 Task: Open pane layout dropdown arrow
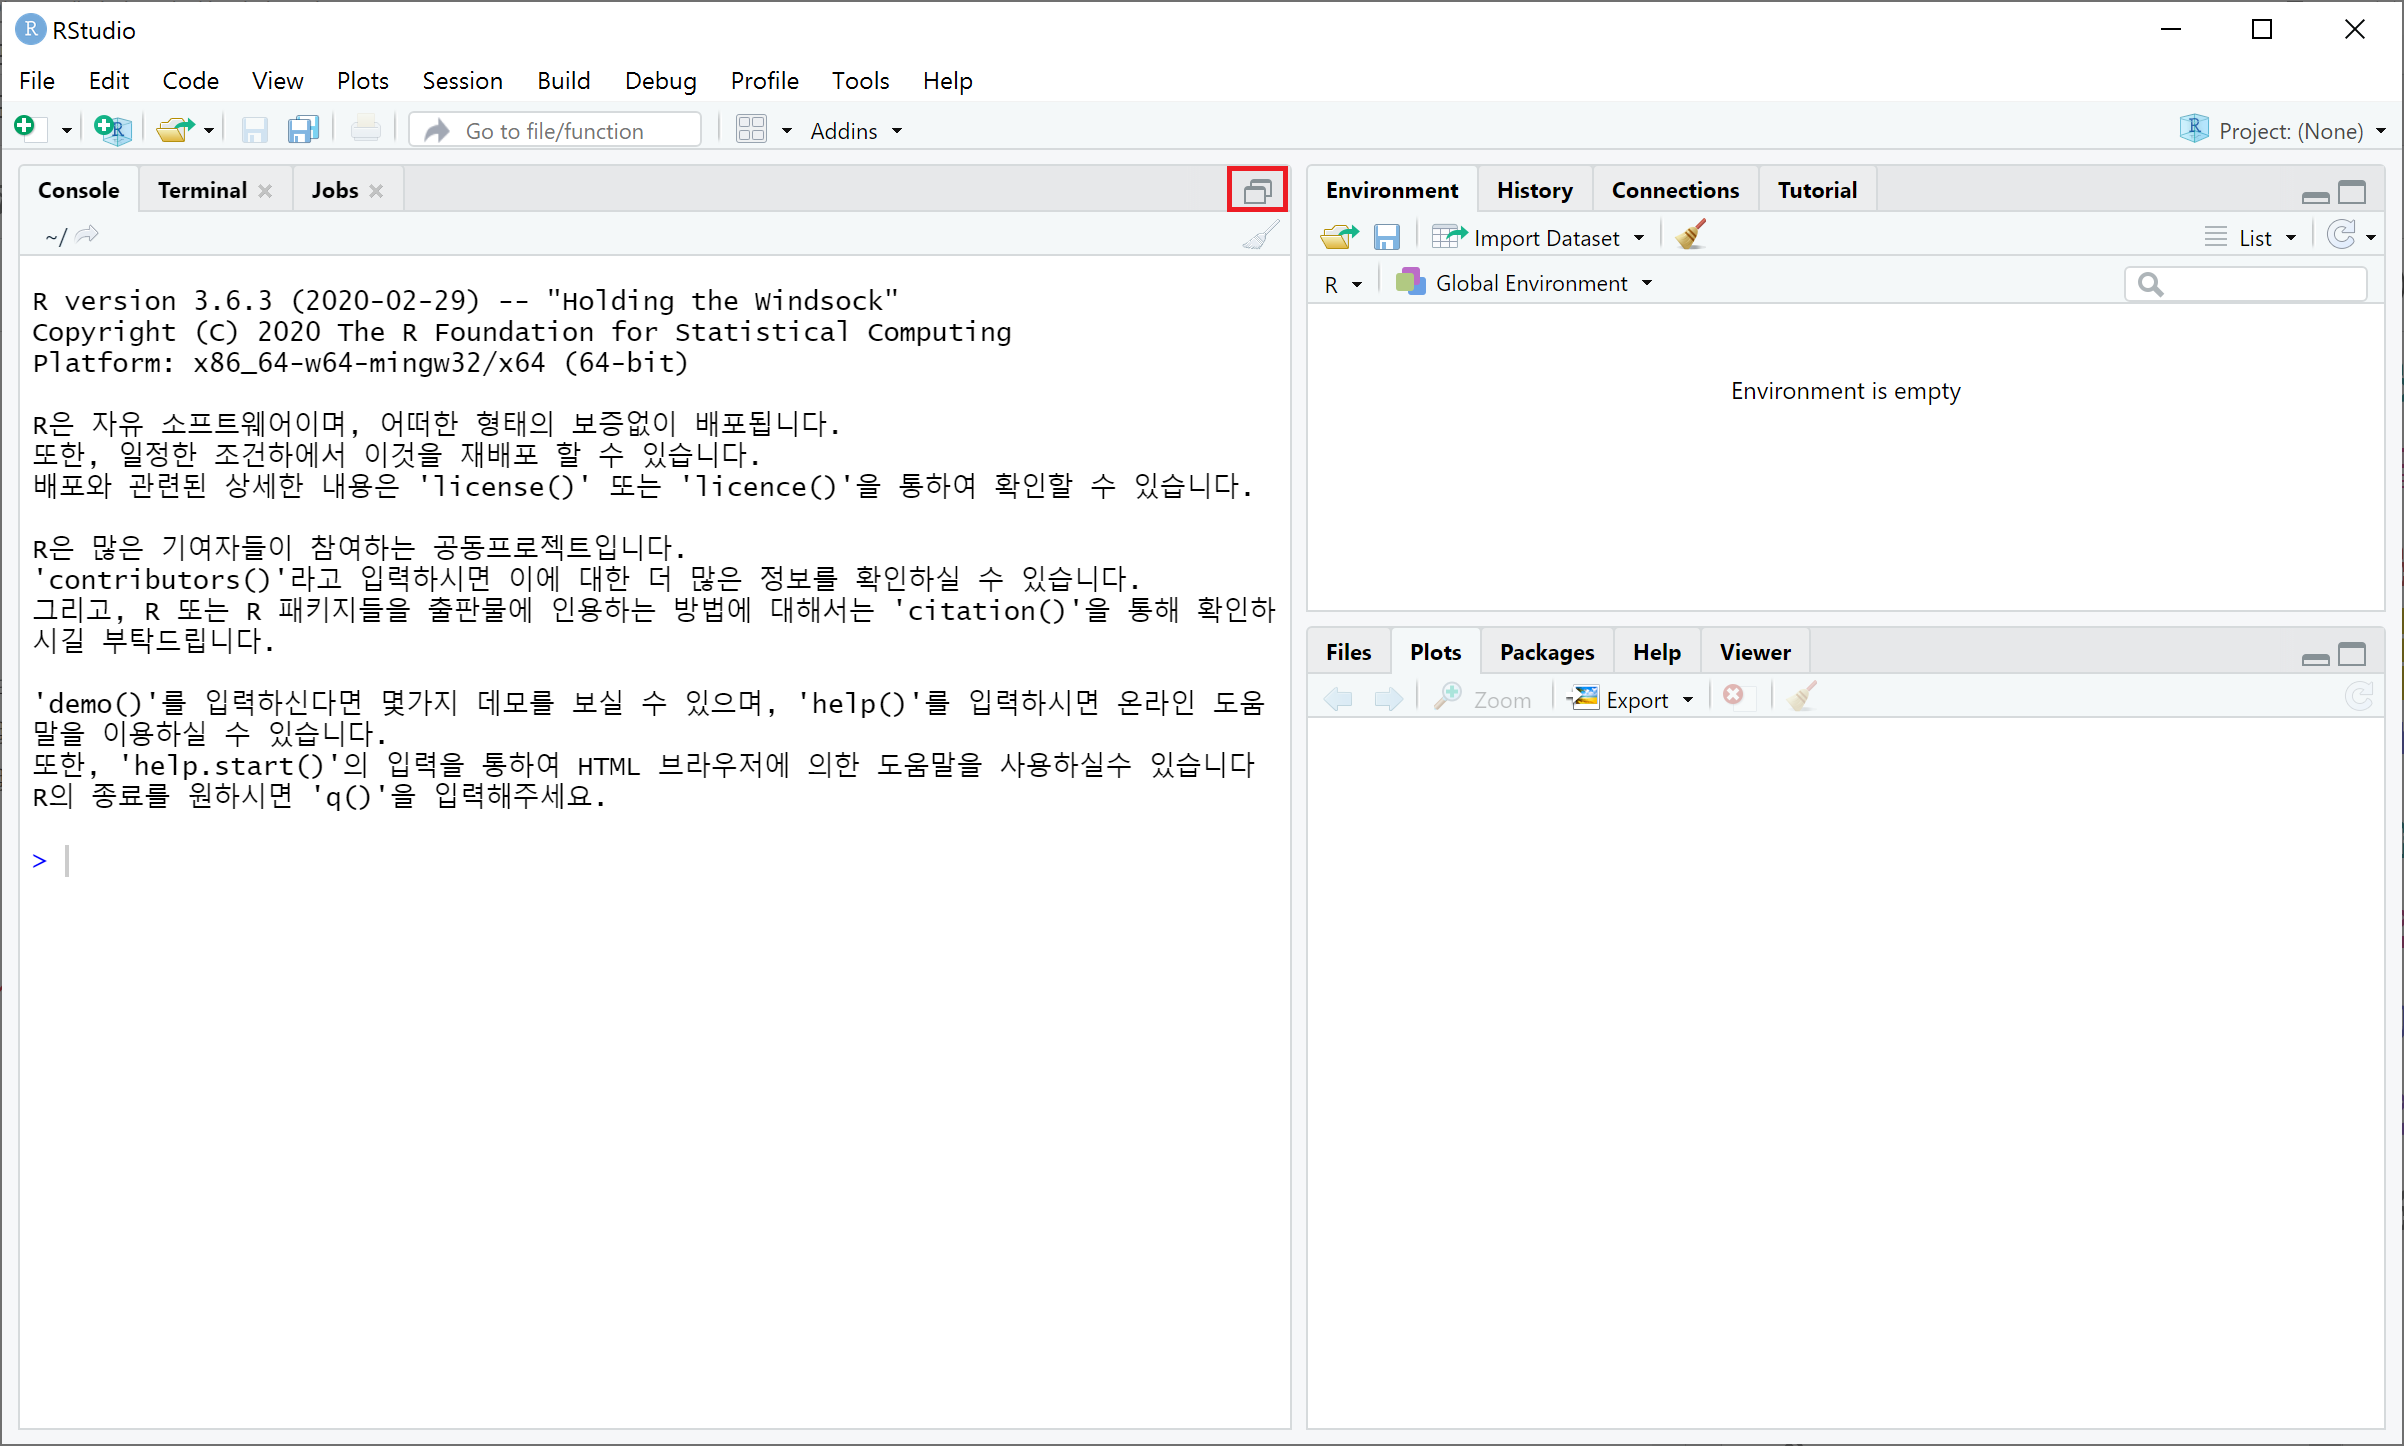pyautogui.click(x=786, y=131)
